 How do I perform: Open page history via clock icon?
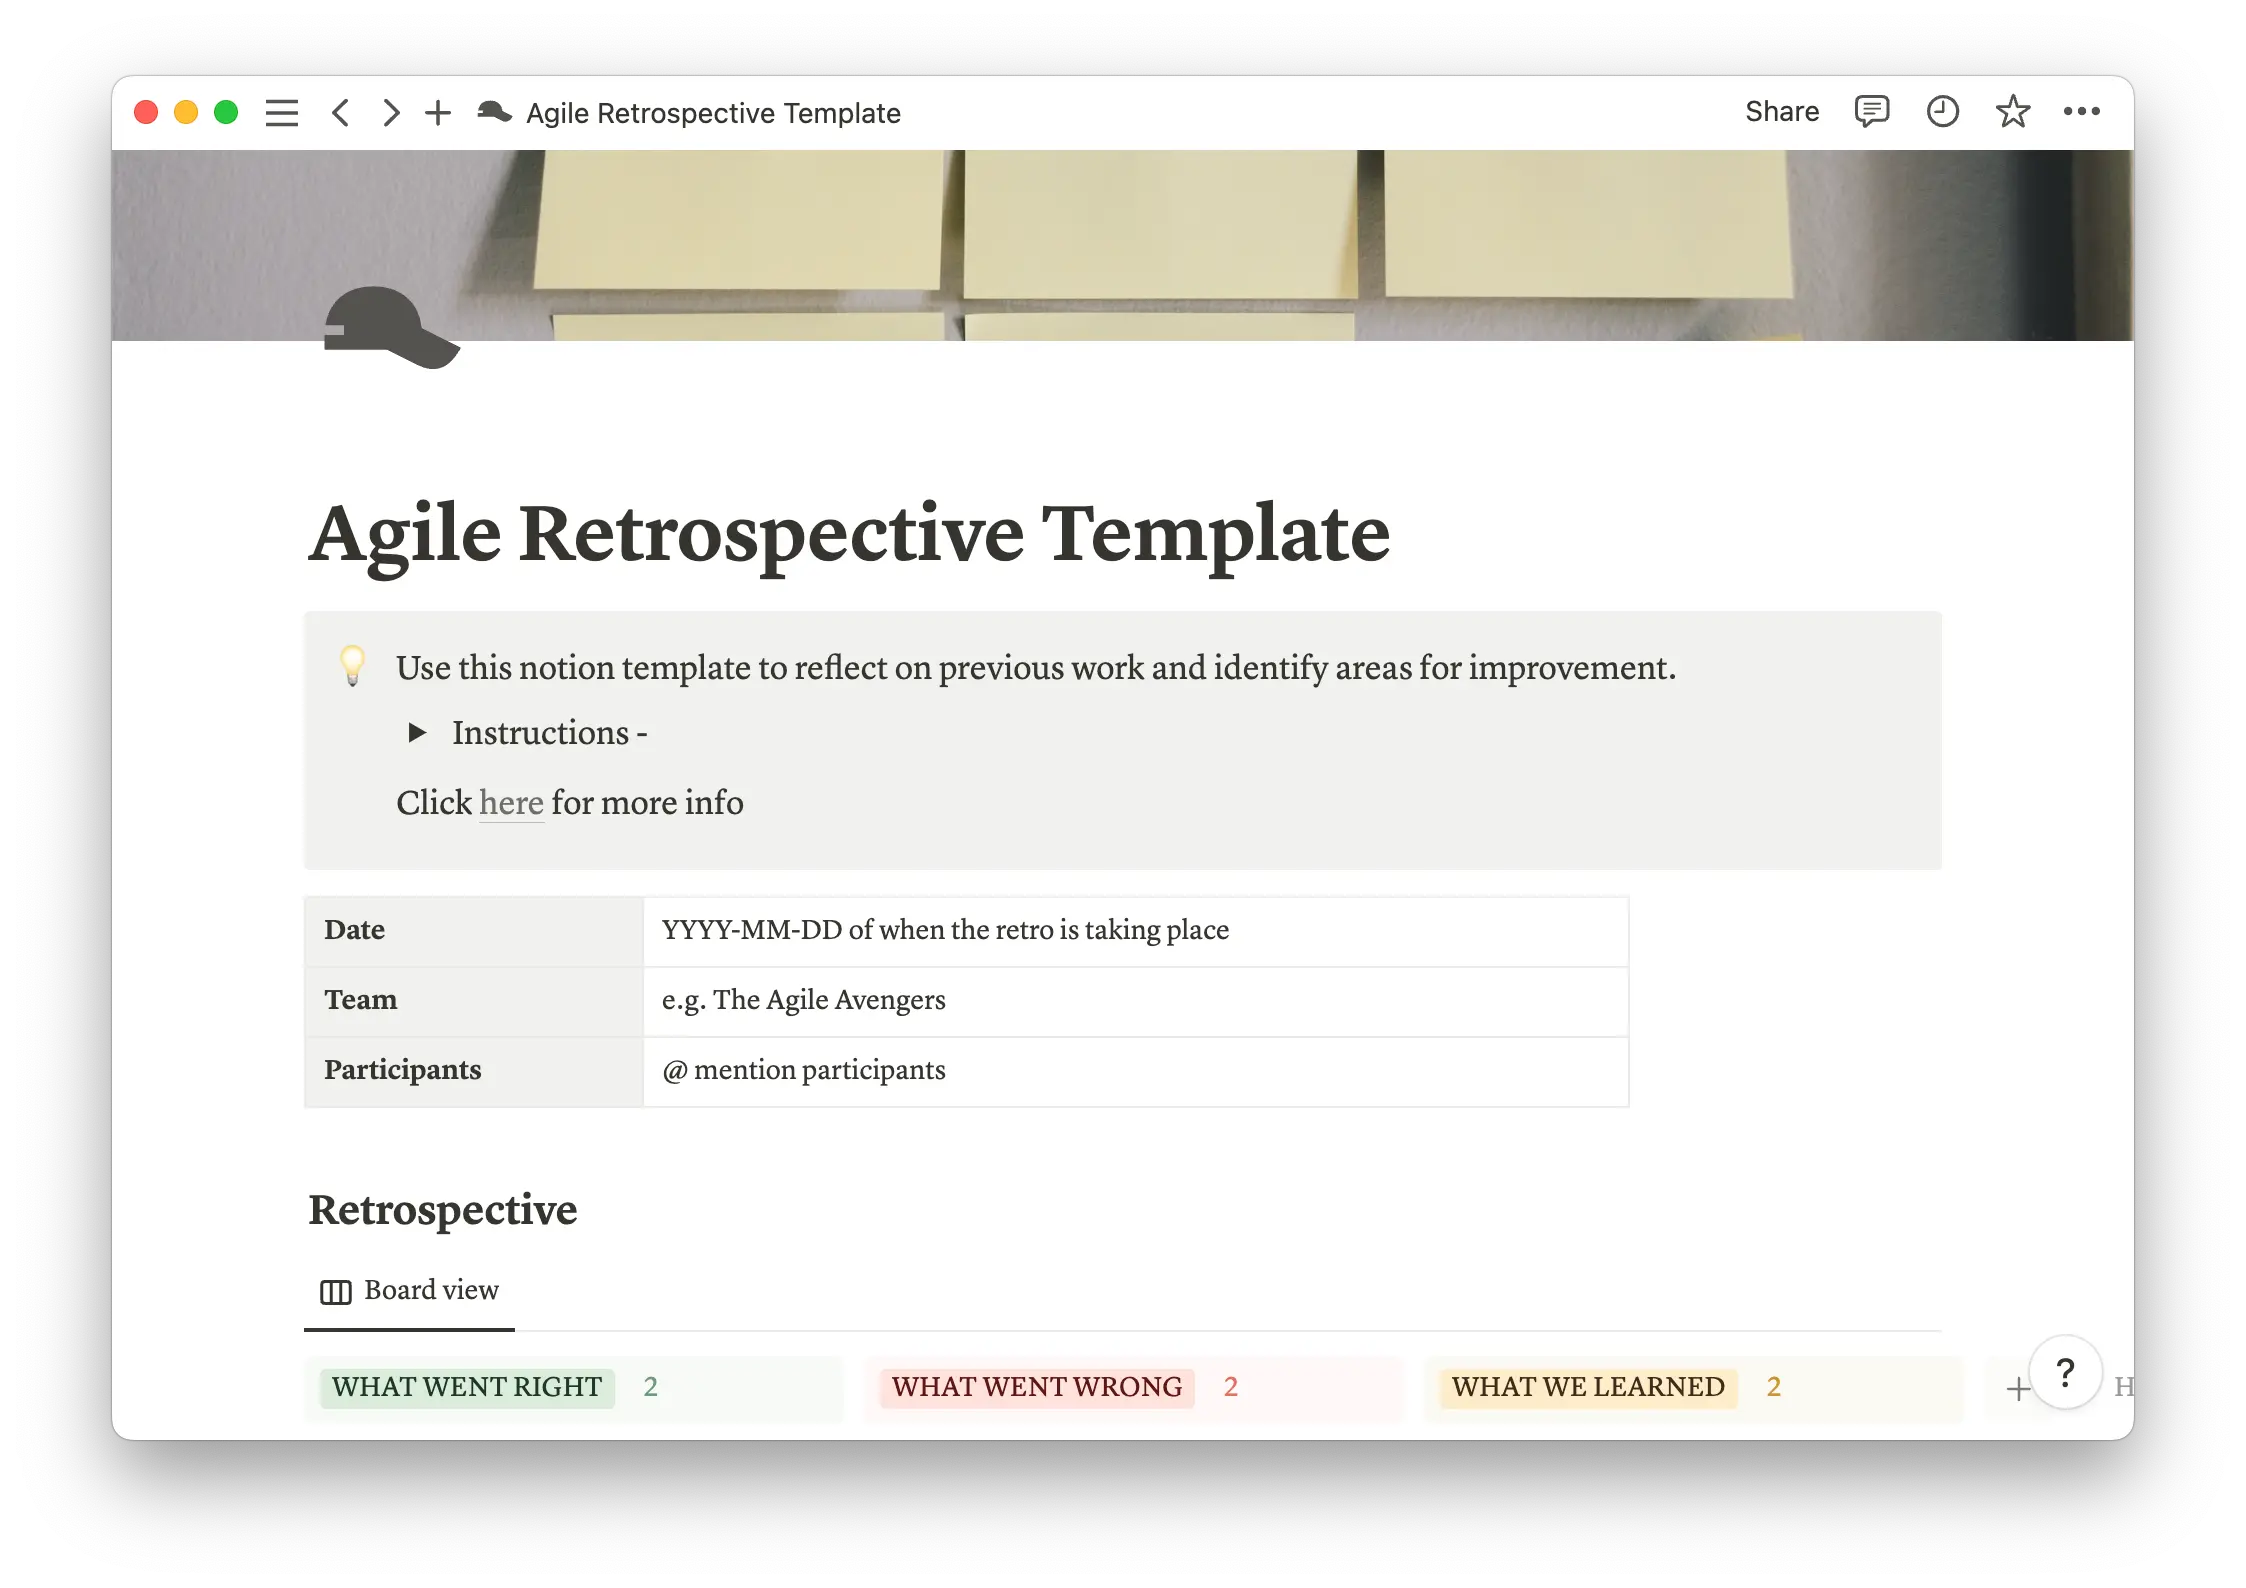point(1942,112)
